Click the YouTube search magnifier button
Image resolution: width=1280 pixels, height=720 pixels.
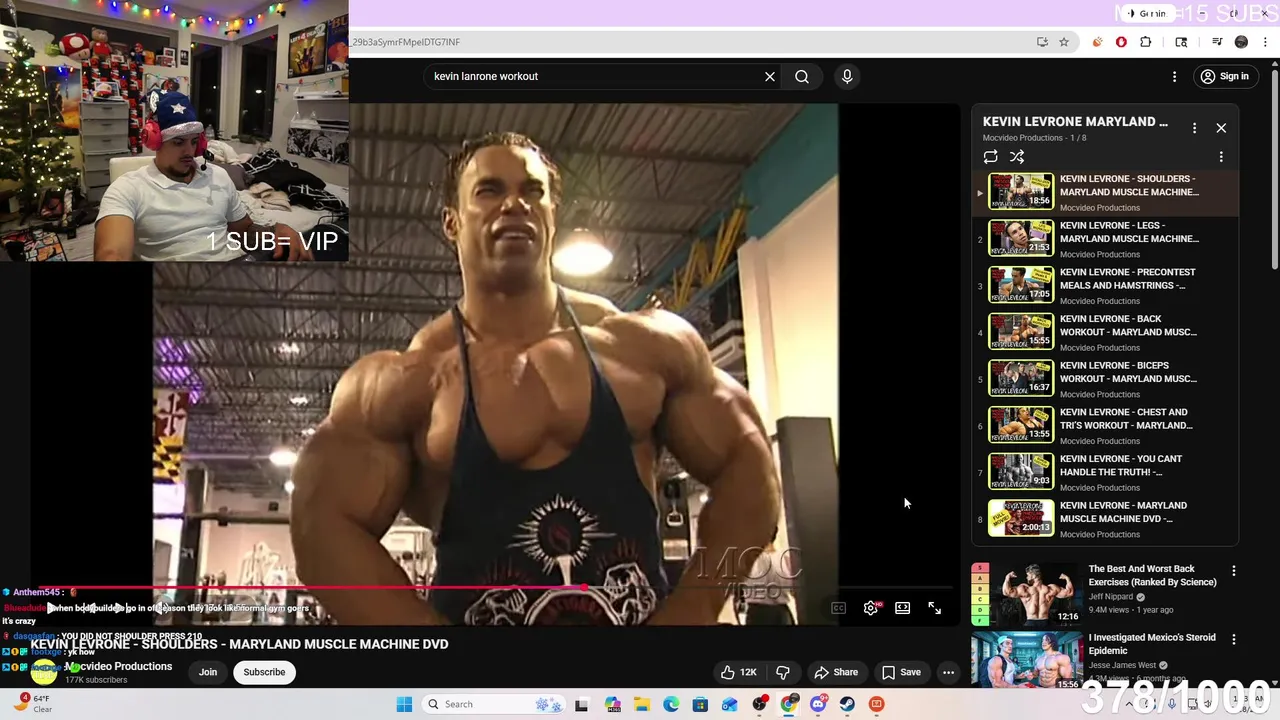click(802, 76)
